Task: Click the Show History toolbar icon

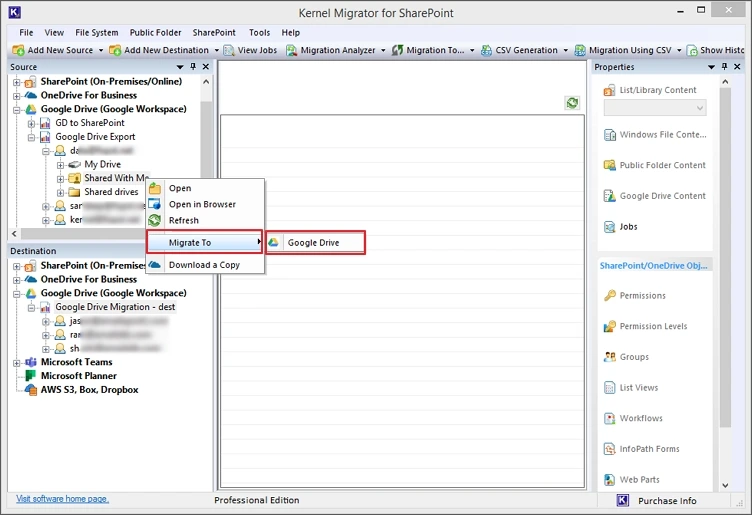Action: click(692, 50)
